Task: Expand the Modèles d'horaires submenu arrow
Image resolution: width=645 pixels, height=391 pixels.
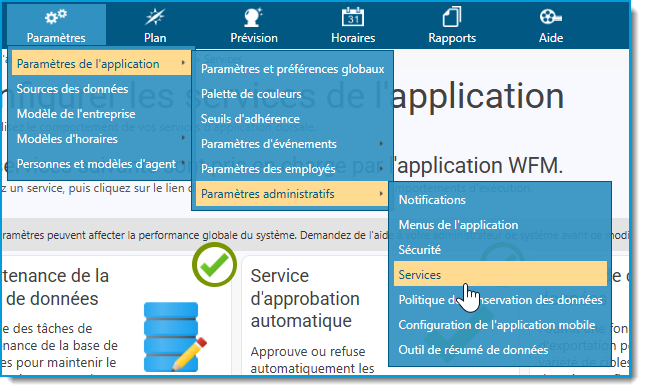Action: [x=183, y=138]
